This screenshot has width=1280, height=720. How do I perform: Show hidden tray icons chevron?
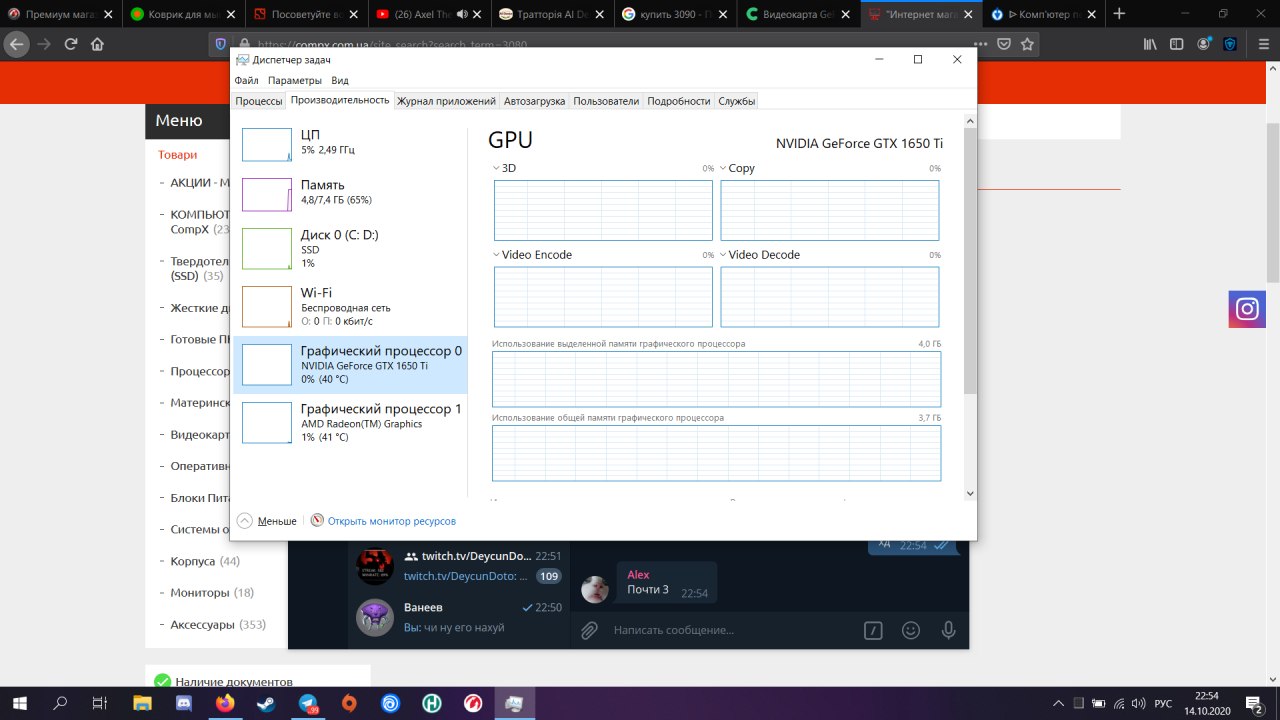(1060, 703)
